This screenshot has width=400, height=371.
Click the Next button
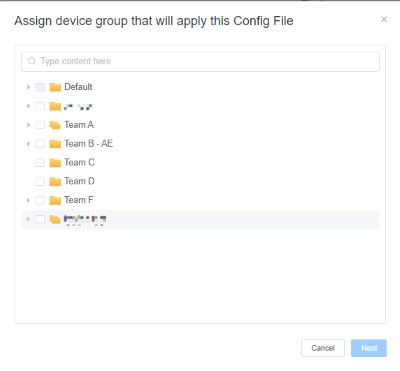coord(369,348)
